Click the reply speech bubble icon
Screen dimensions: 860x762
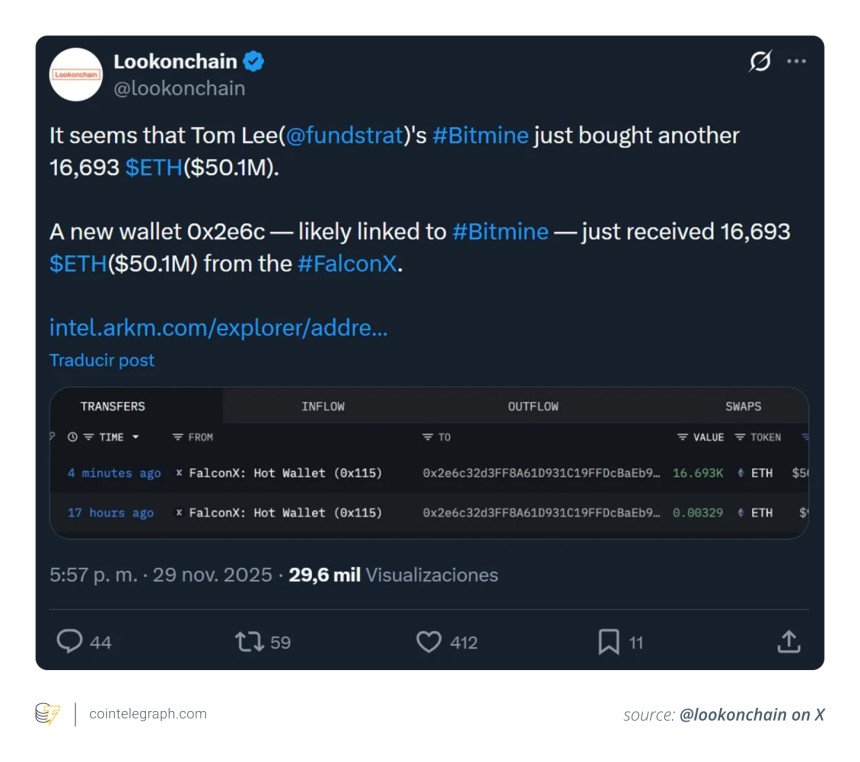click(x=69, y=641)
